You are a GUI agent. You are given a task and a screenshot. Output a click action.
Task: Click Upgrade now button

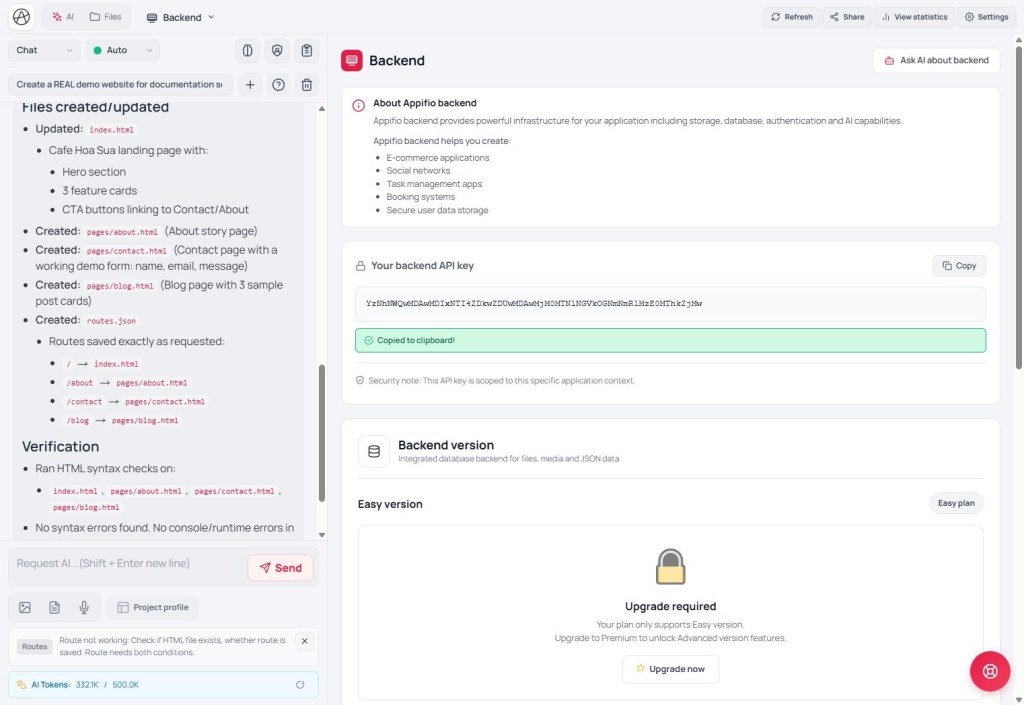tap(670, 669)
